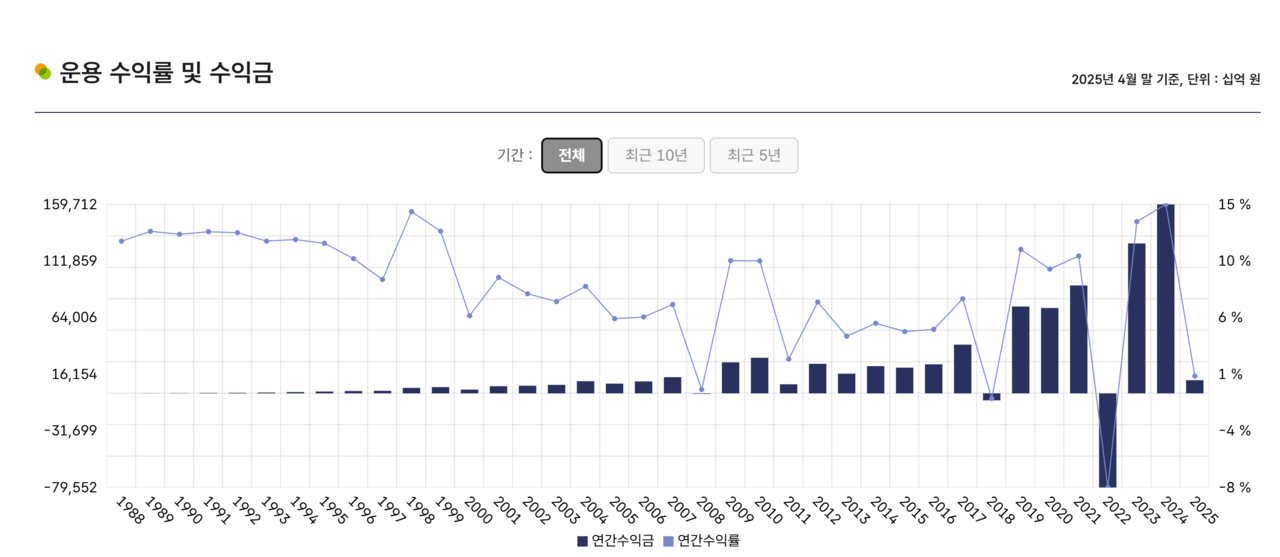Image resolution: width=1280 pixels, height=557 pixels.
Task: Click the 1988 return rate line point
Action: (x=121, y=241)
